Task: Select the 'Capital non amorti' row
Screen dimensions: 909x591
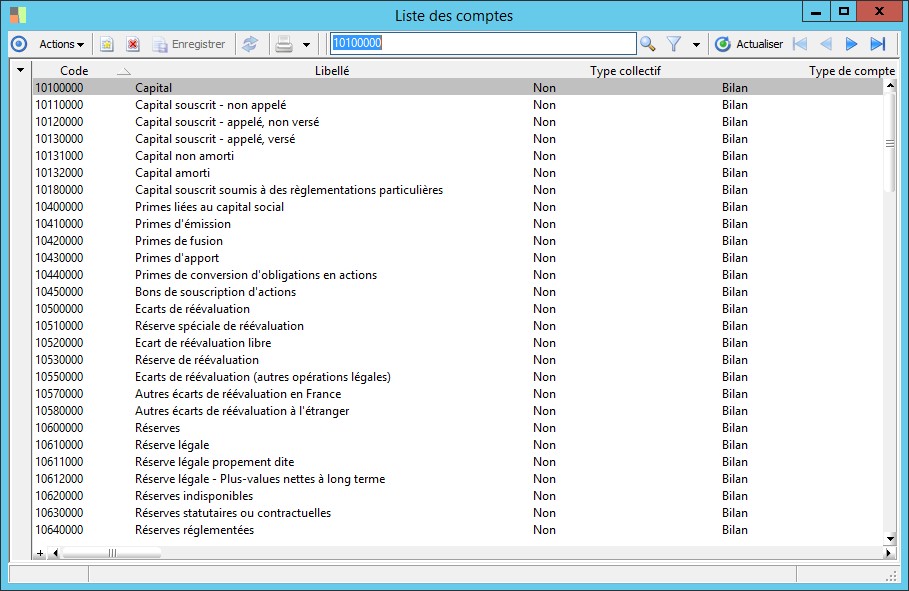Action: [457, 156]
